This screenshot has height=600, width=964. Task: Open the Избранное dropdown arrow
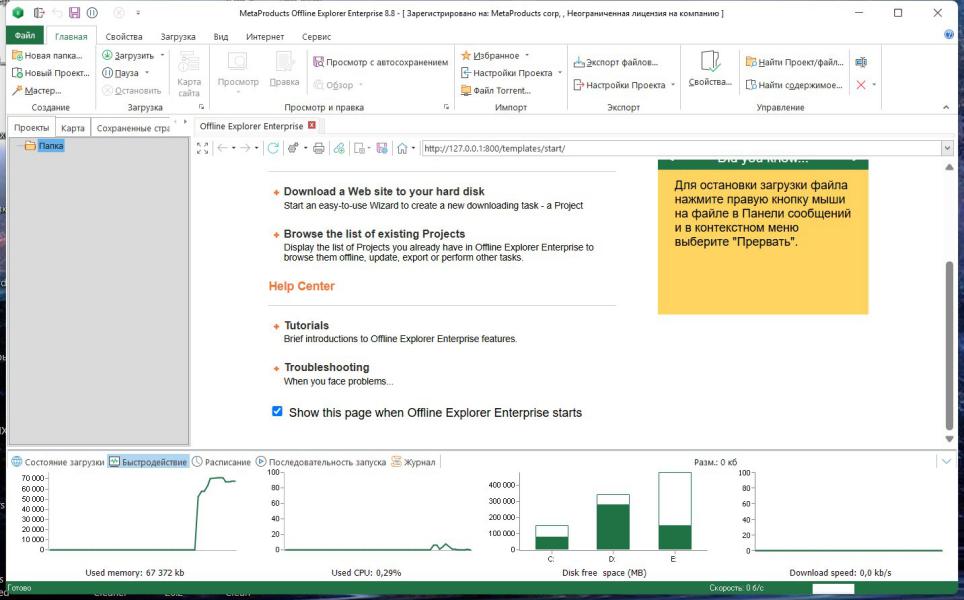tap(527, 56)
